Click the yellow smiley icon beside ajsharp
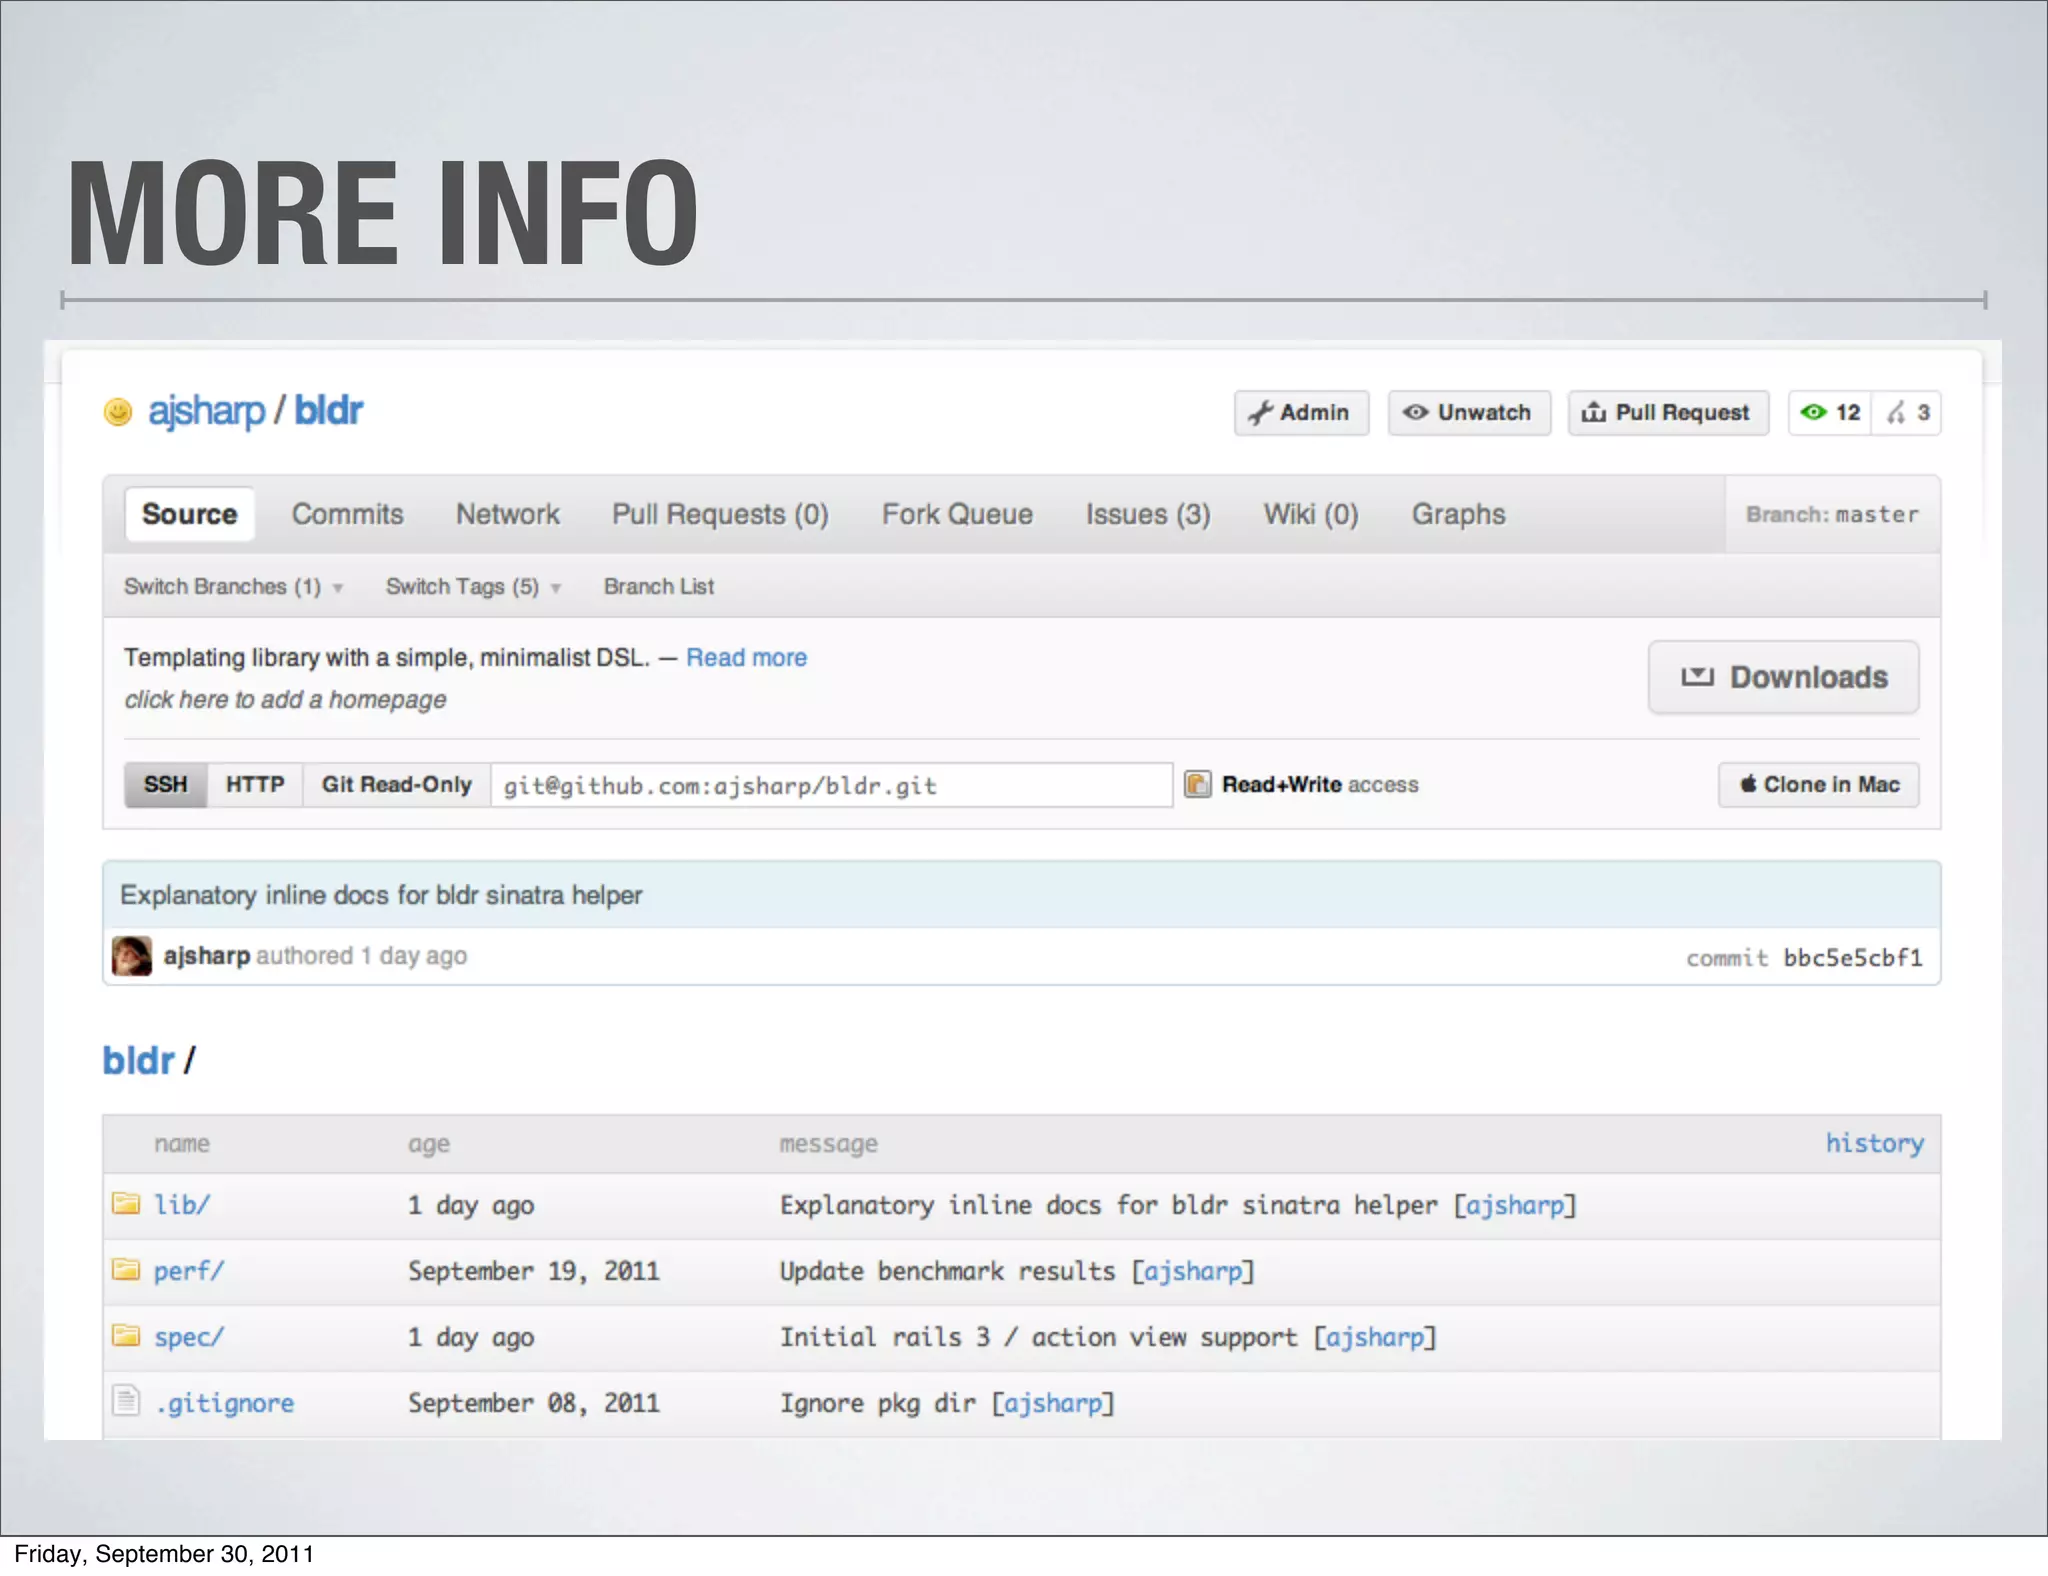Viewport: 2048px width, 1576px height. click(x=118, y=412)
